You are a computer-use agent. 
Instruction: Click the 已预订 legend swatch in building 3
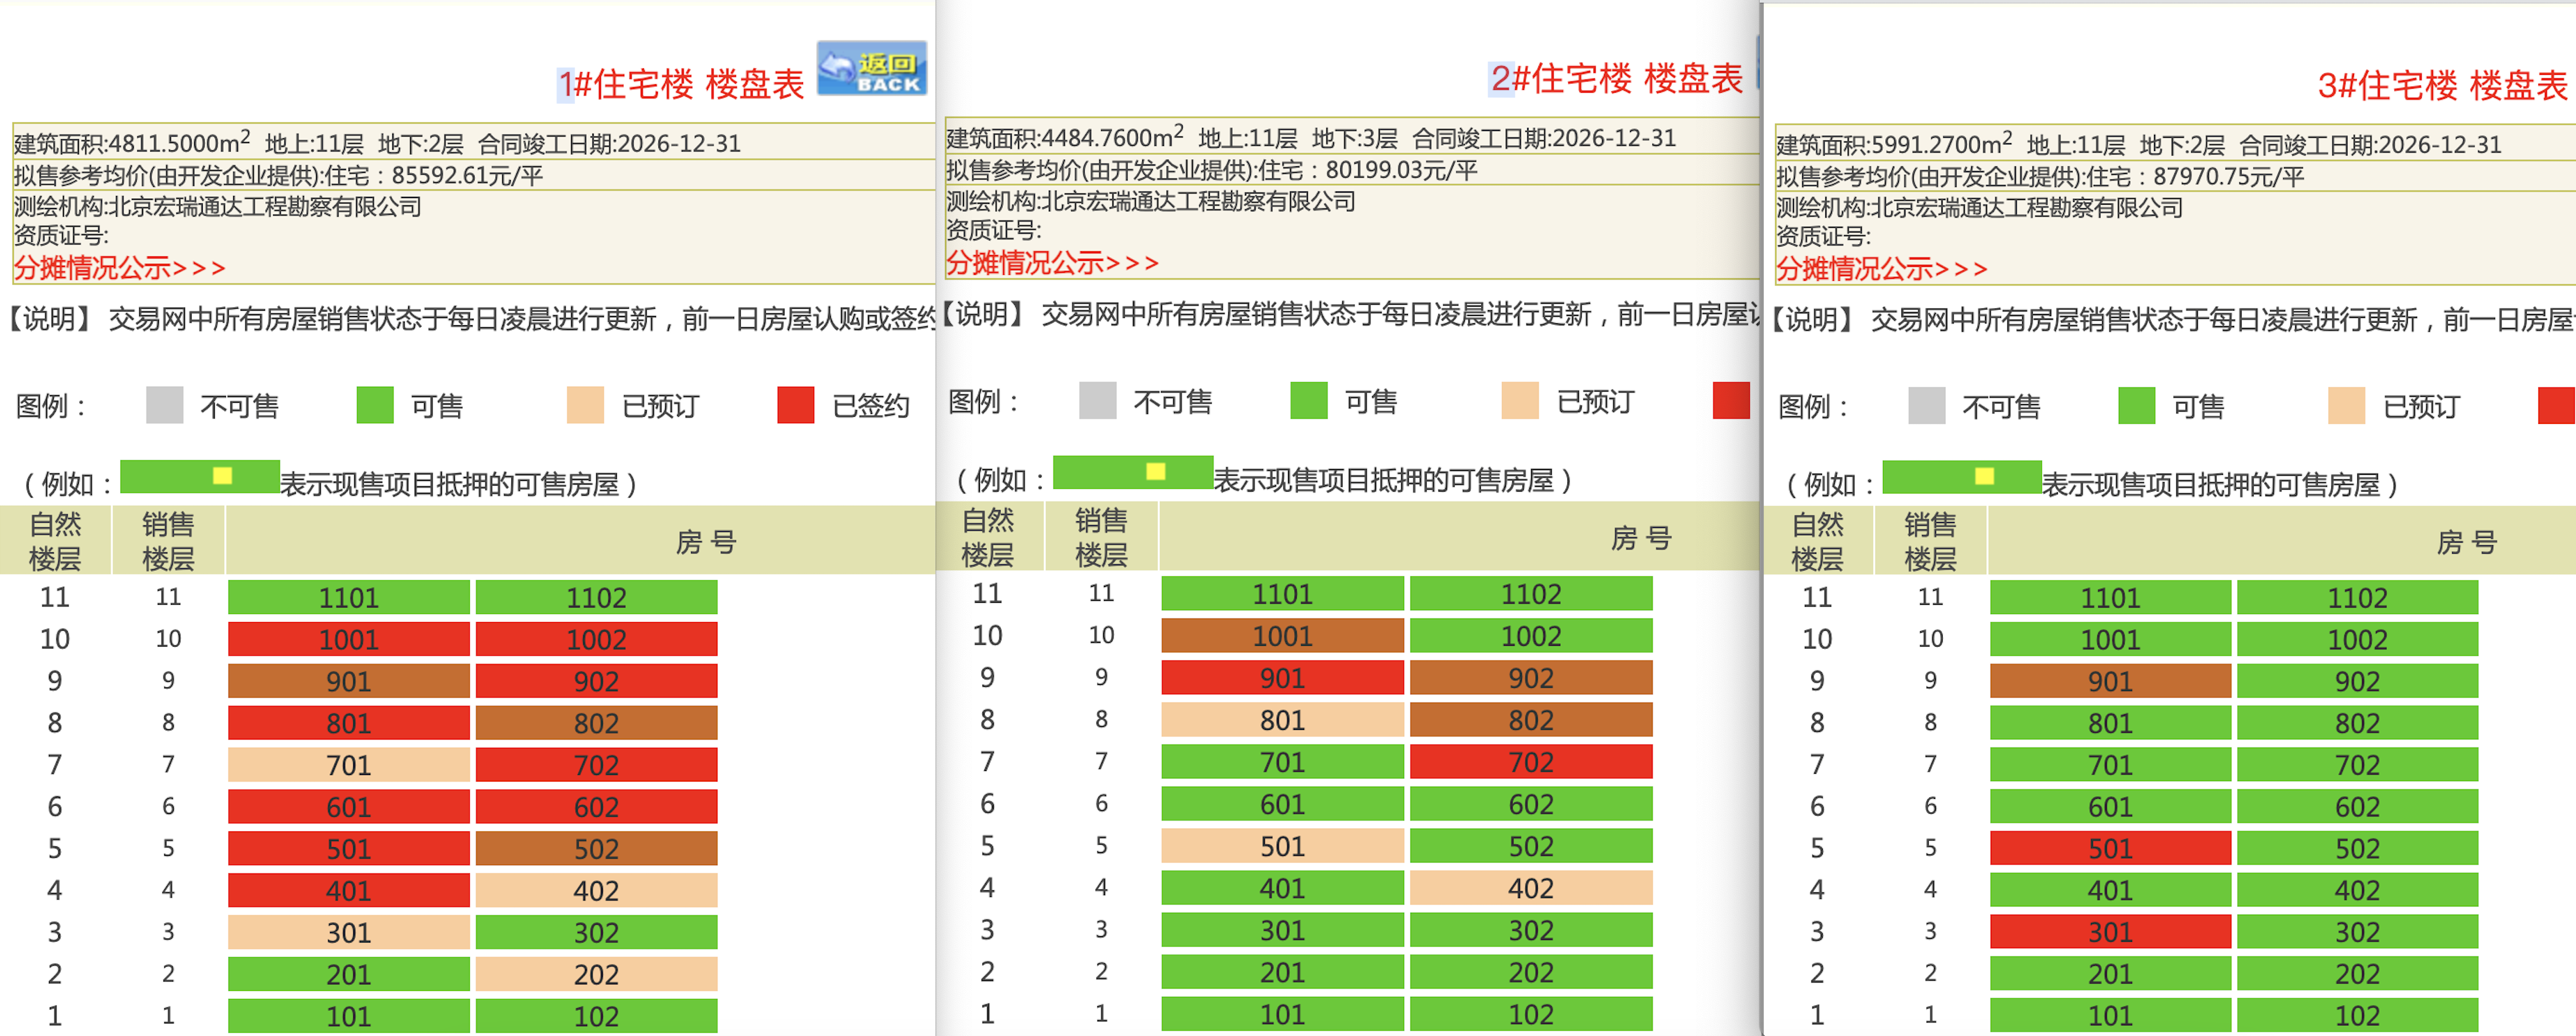click(x=2346, y=406)
